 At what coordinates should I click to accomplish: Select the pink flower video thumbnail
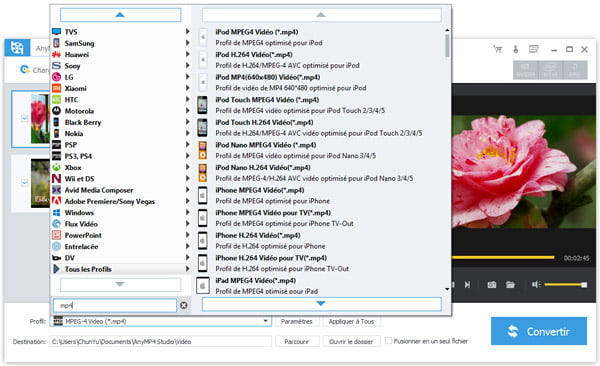point(40,119)
